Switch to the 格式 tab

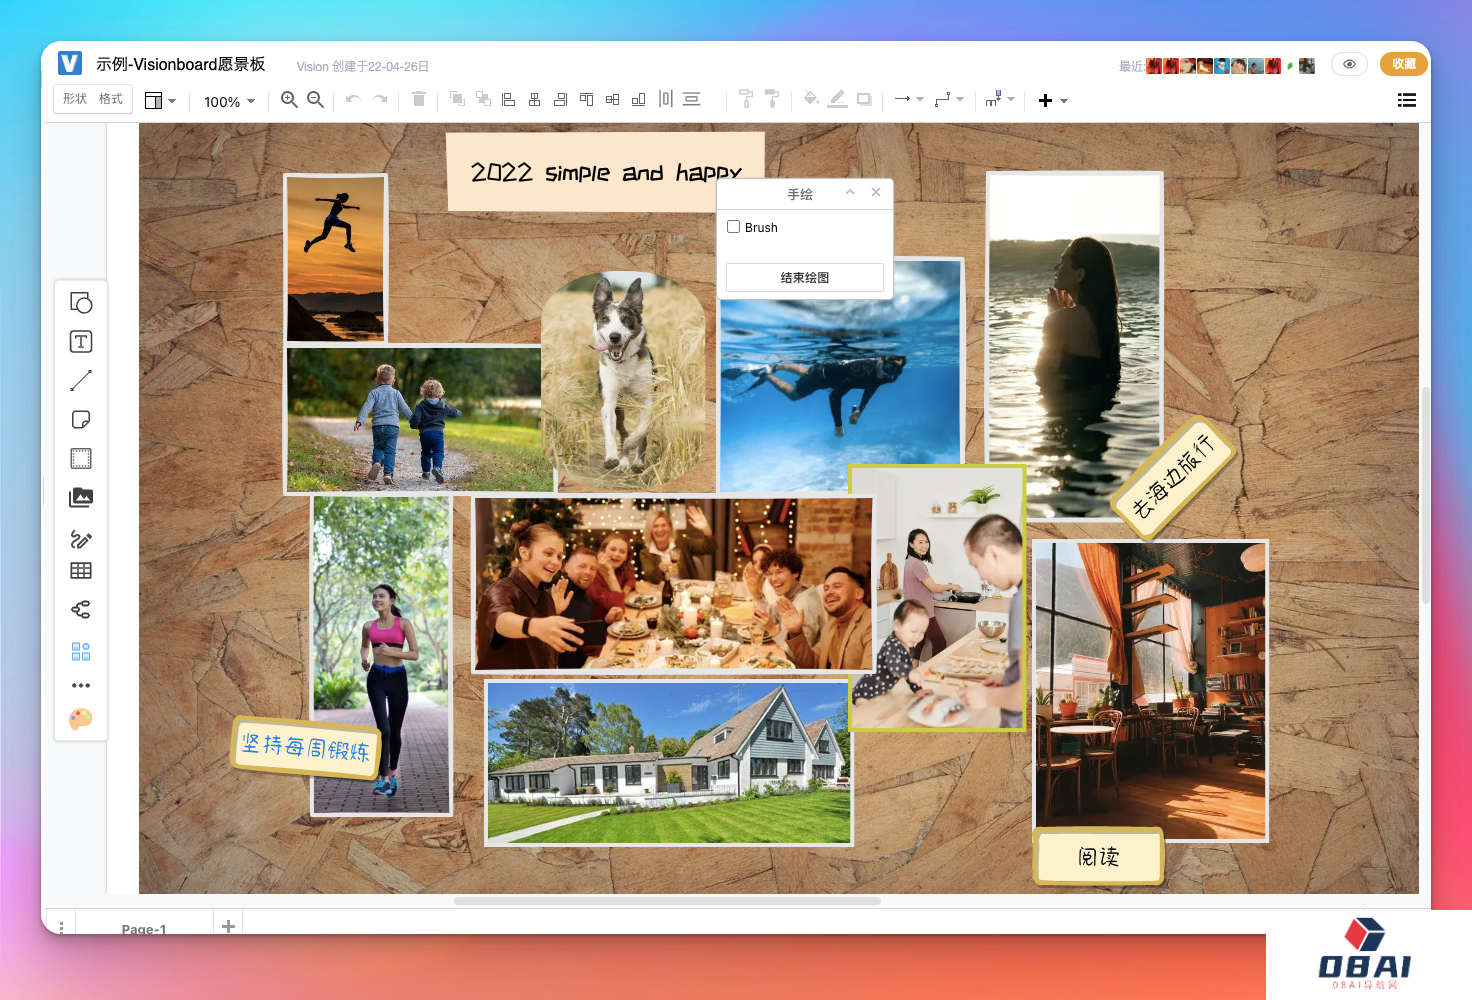[x=111, y=99]
